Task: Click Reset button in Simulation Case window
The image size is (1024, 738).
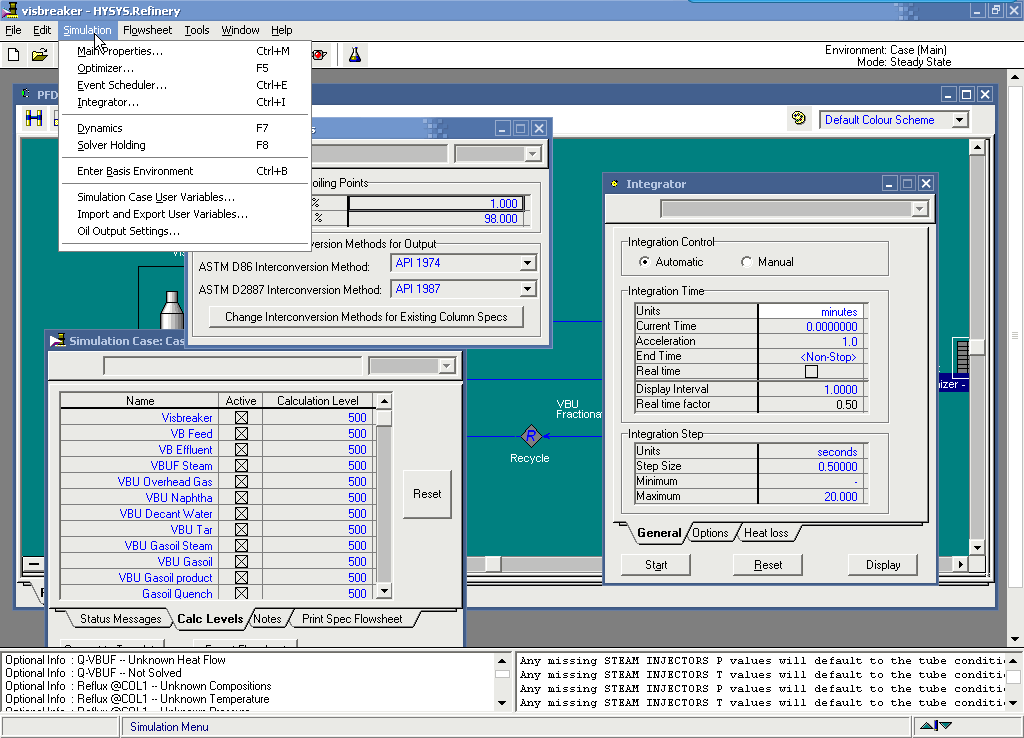Action: (427, 494)
